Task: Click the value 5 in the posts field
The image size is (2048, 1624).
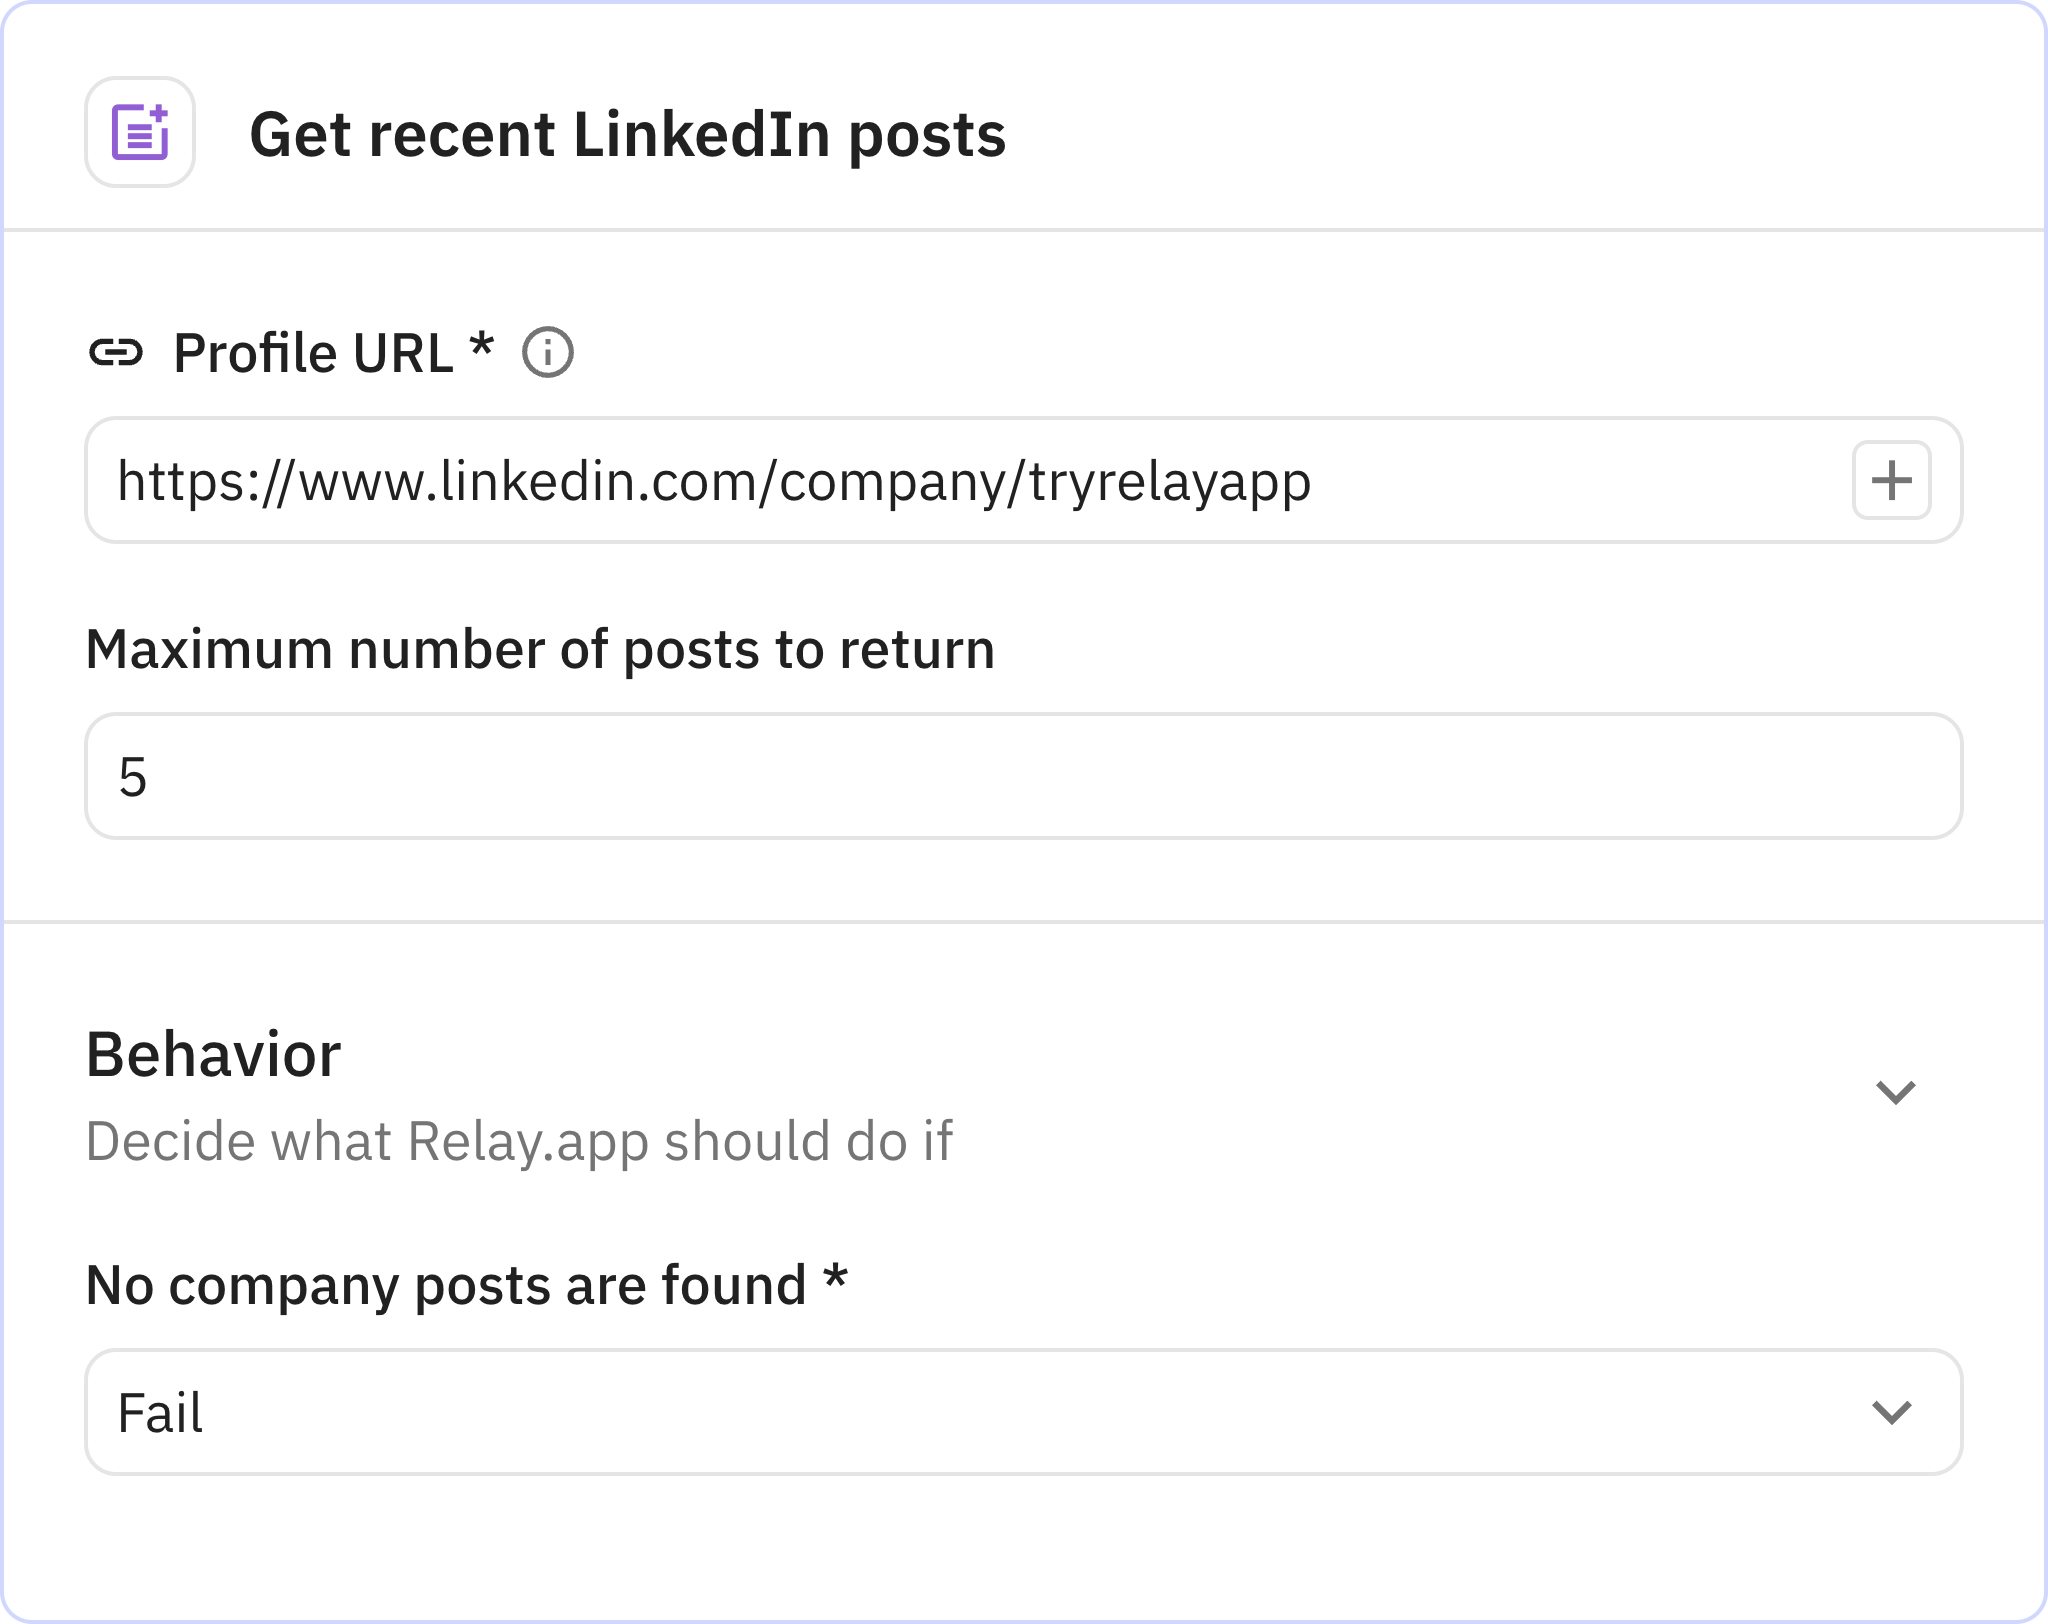Action: point(133,777)
